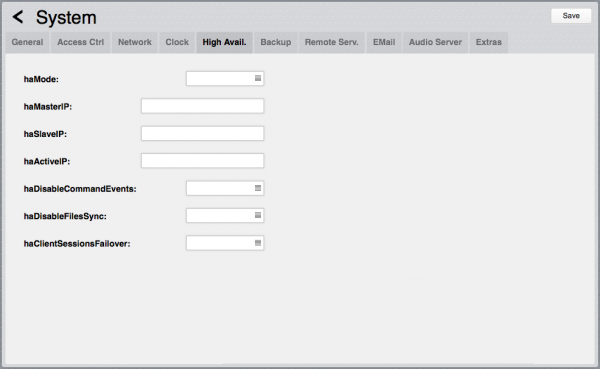Click the haSlaveIP: label

(45, 134)
